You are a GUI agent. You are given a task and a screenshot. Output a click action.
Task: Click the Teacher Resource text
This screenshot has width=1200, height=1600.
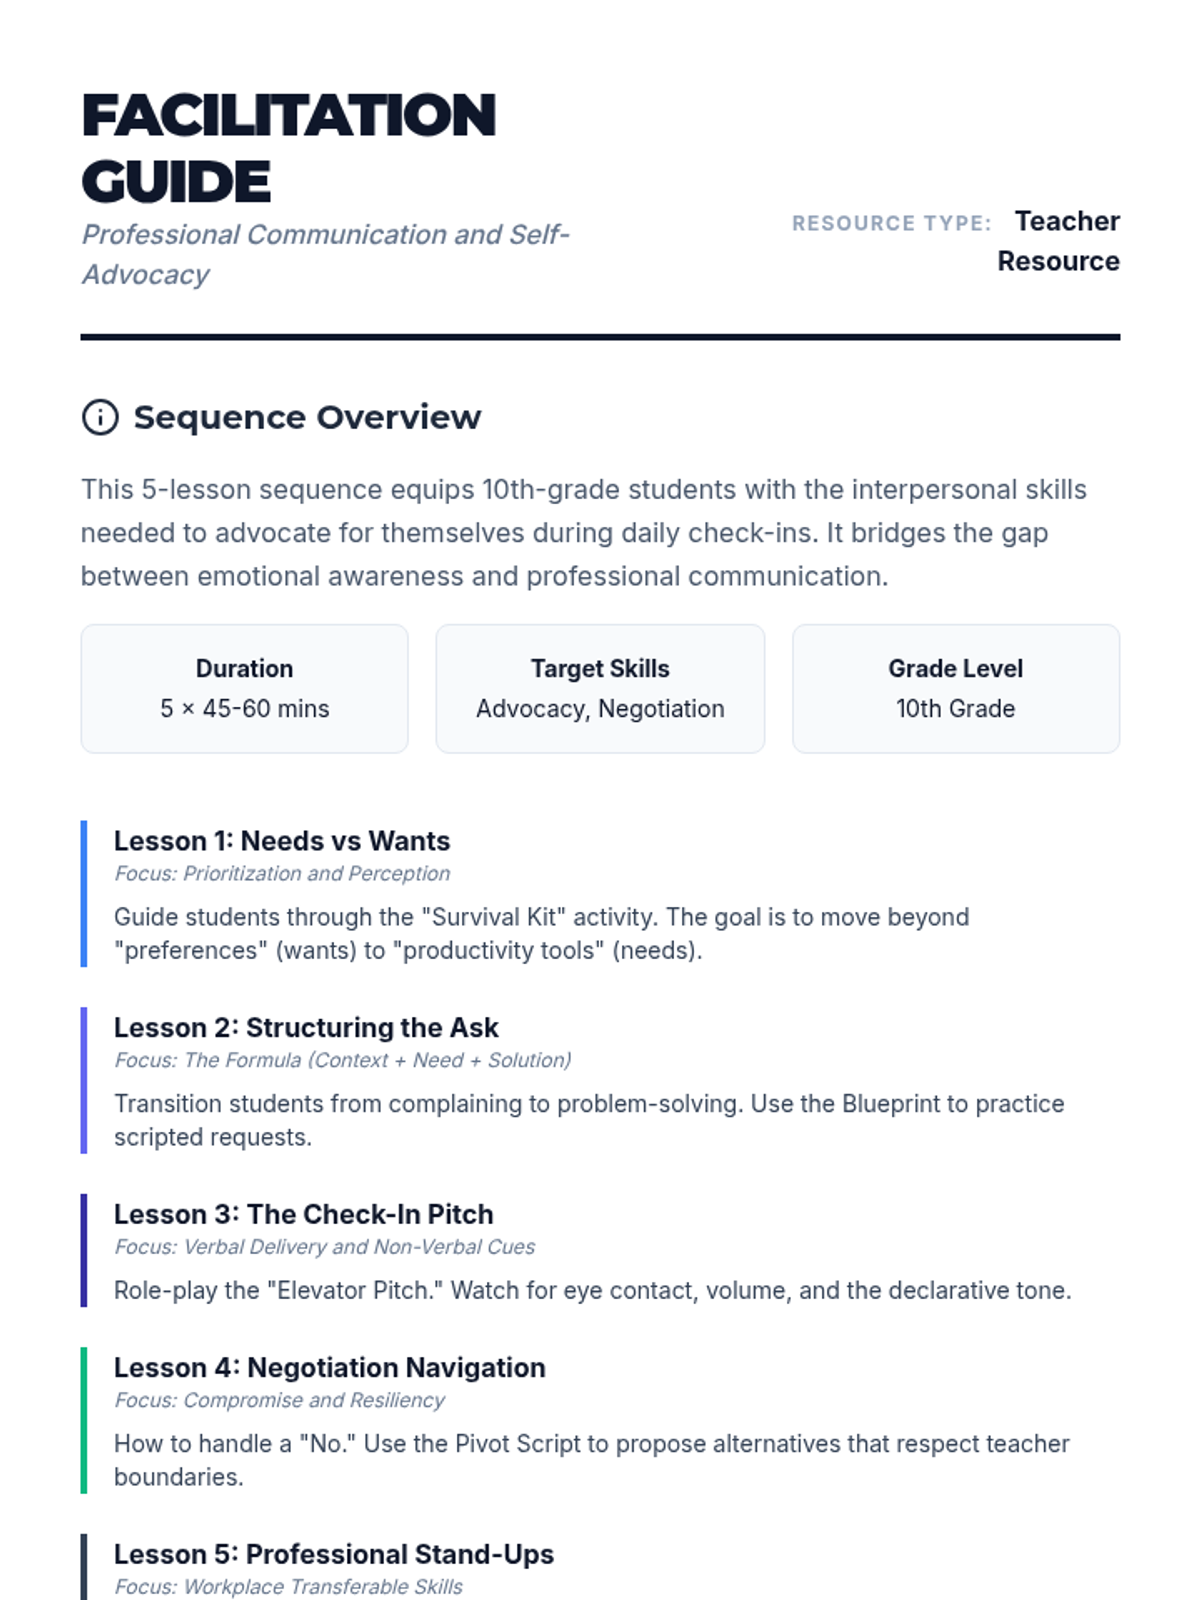(x=1060, y=241)
